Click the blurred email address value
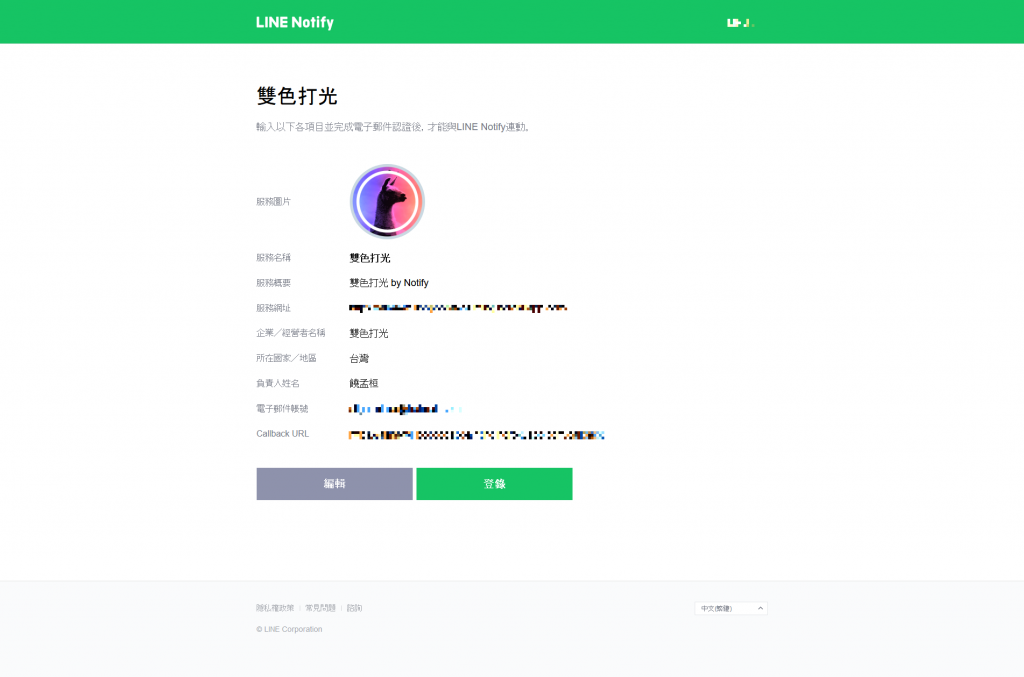This screenshot has width=1024, height=677. (405, 409)
